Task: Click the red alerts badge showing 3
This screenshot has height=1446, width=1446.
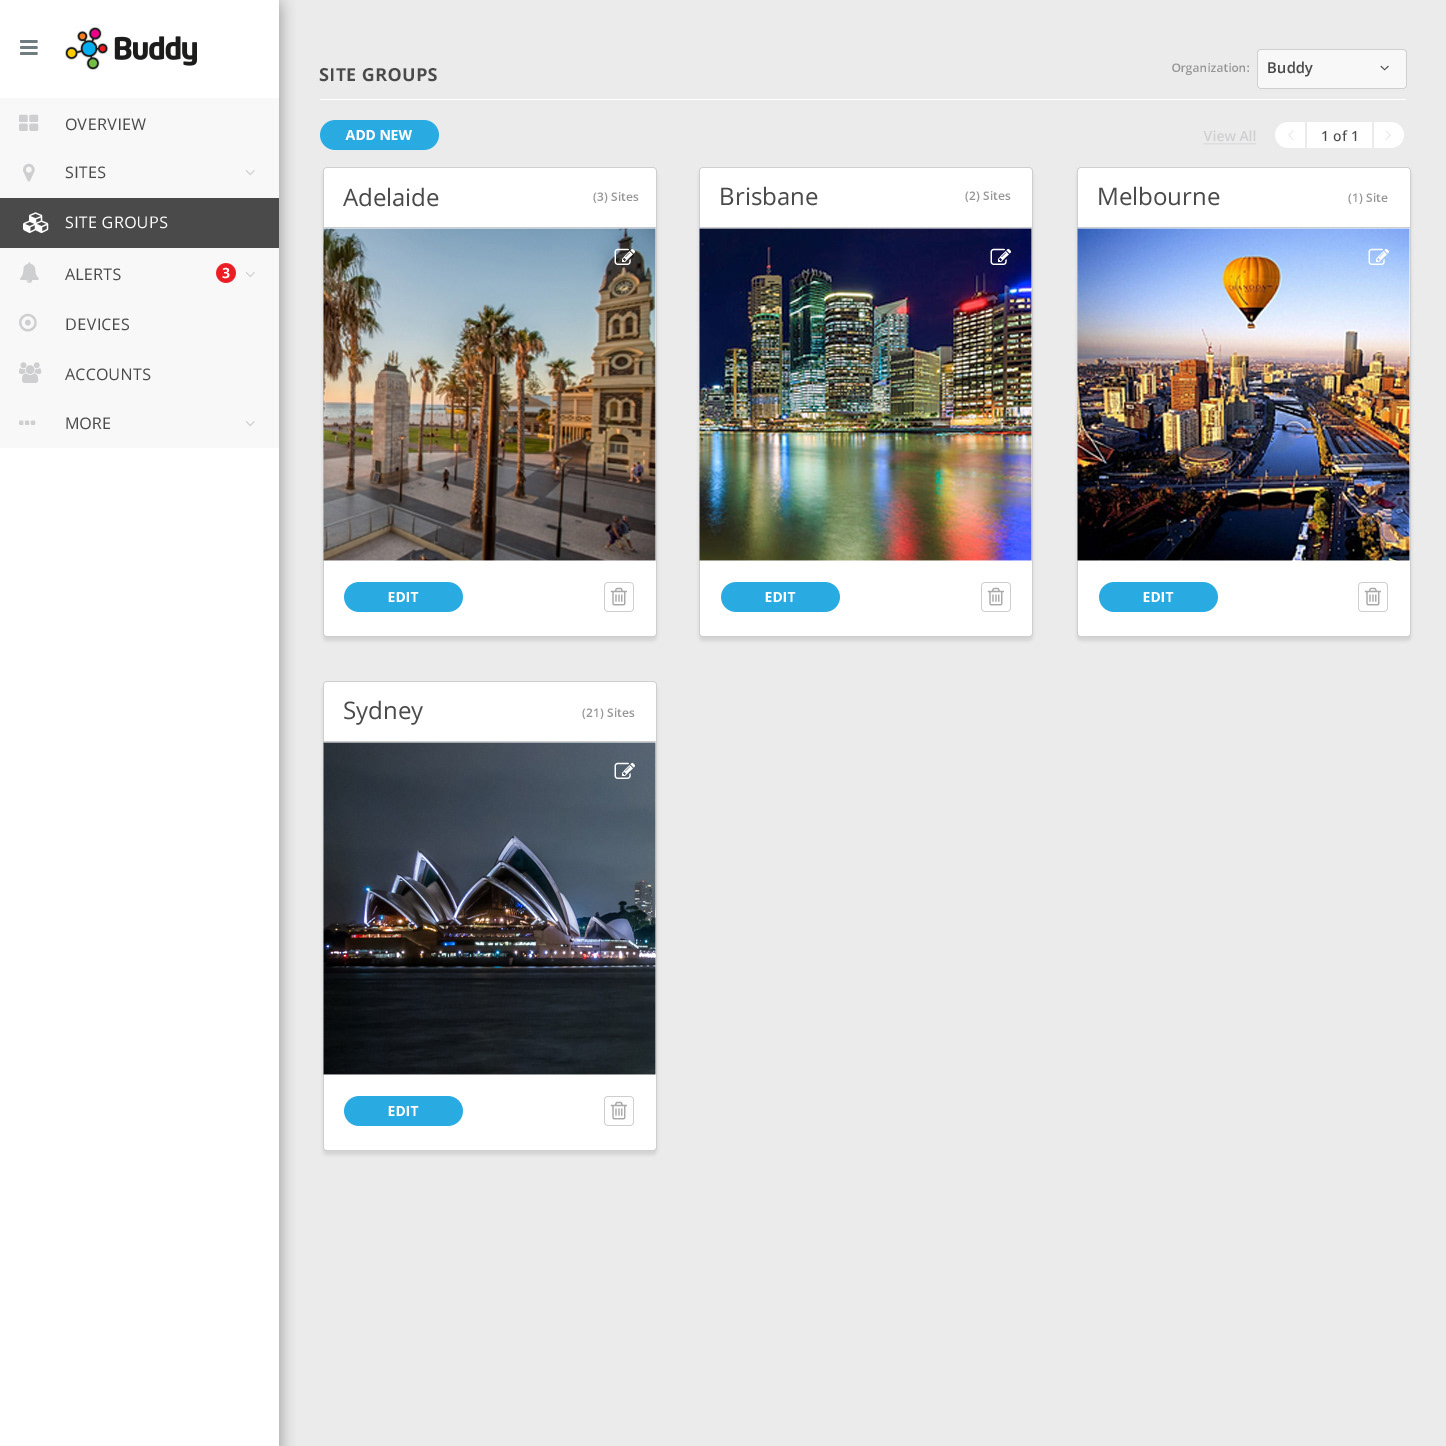Action: tap(226, 273)
